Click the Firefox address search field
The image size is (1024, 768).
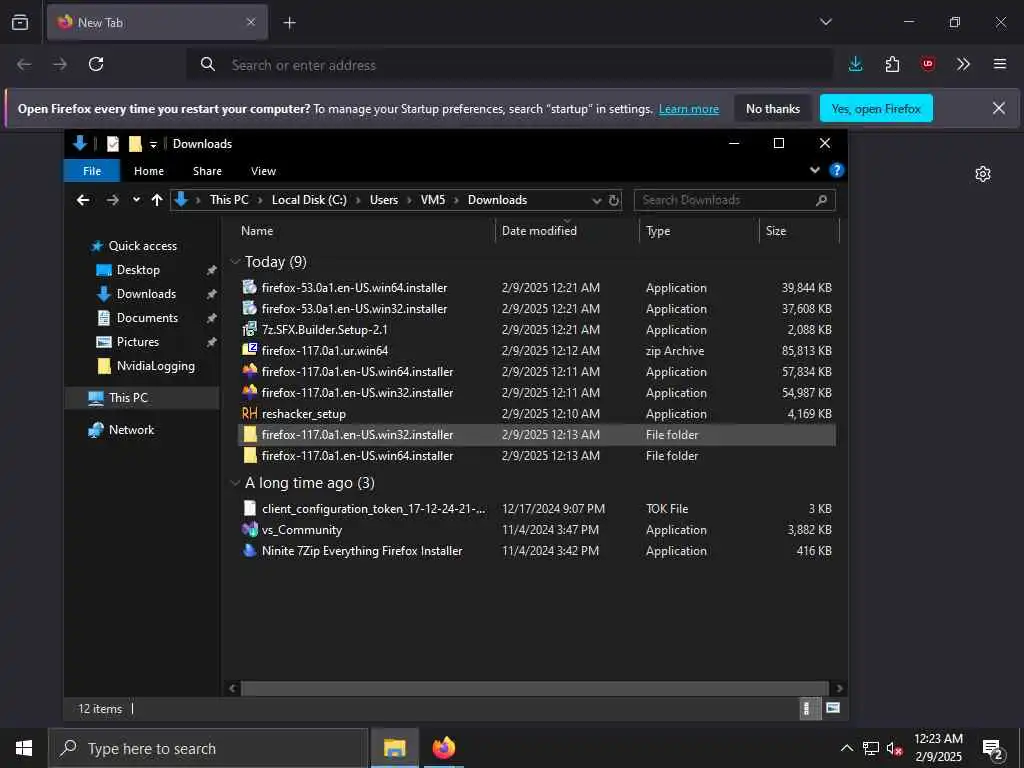point(509,65)
